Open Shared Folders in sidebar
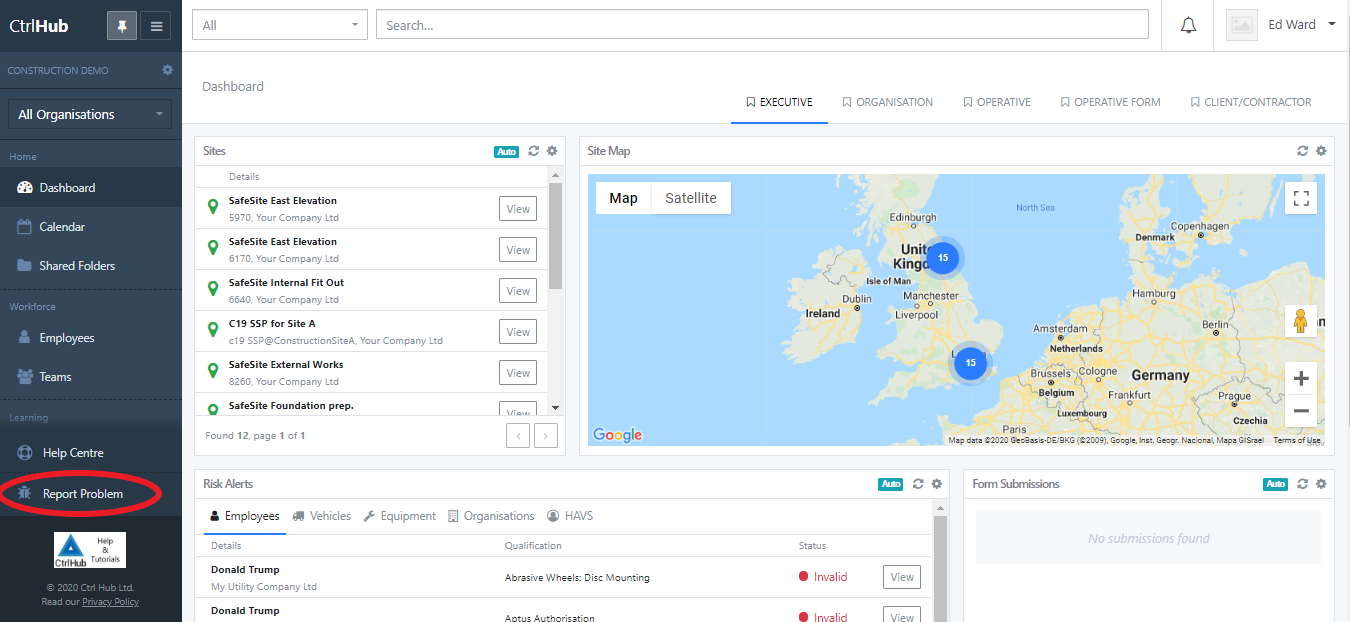Image resolution: width=1350 pixels, height=622 pixels. 91,266
